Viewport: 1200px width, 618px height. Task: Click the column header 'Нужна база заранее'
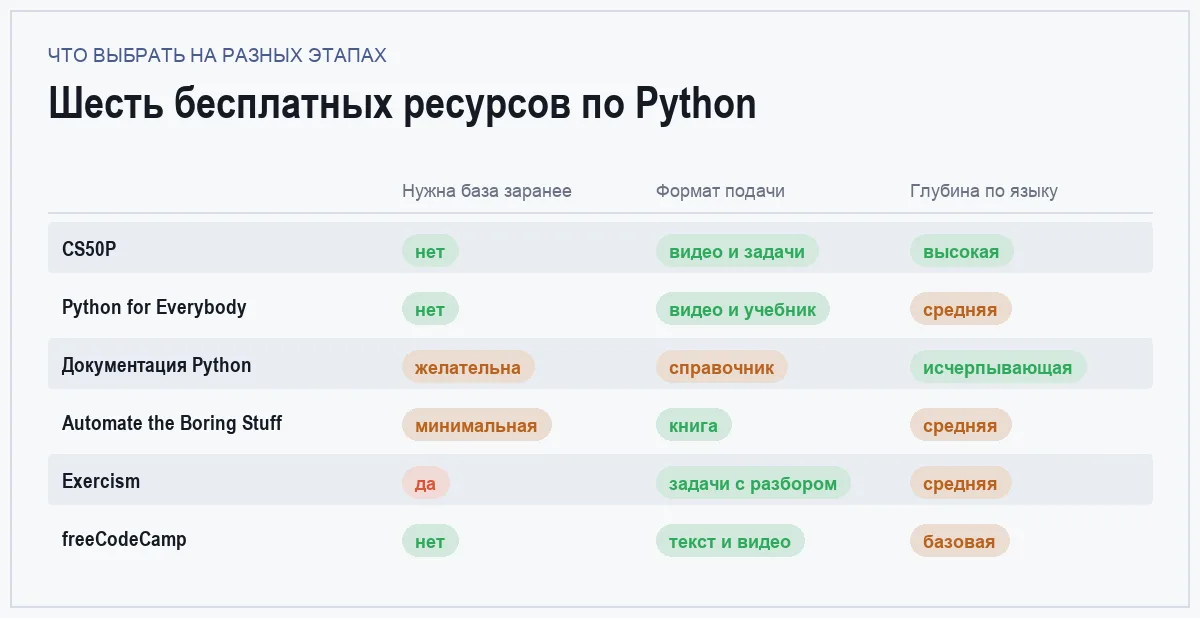point(487,191)
